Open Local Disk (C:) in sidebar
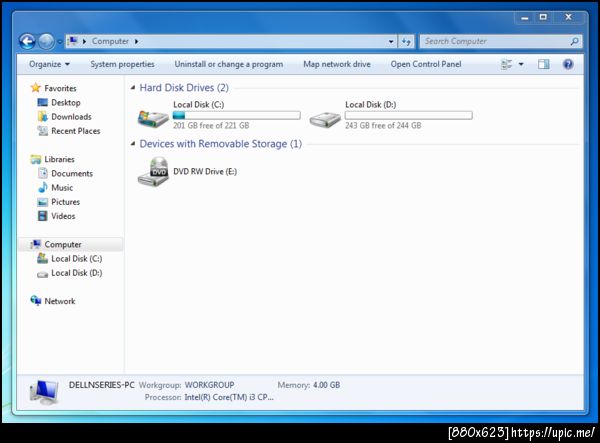Image resolution: width=600 pixels, height=443 pixels. coord(77,259)
